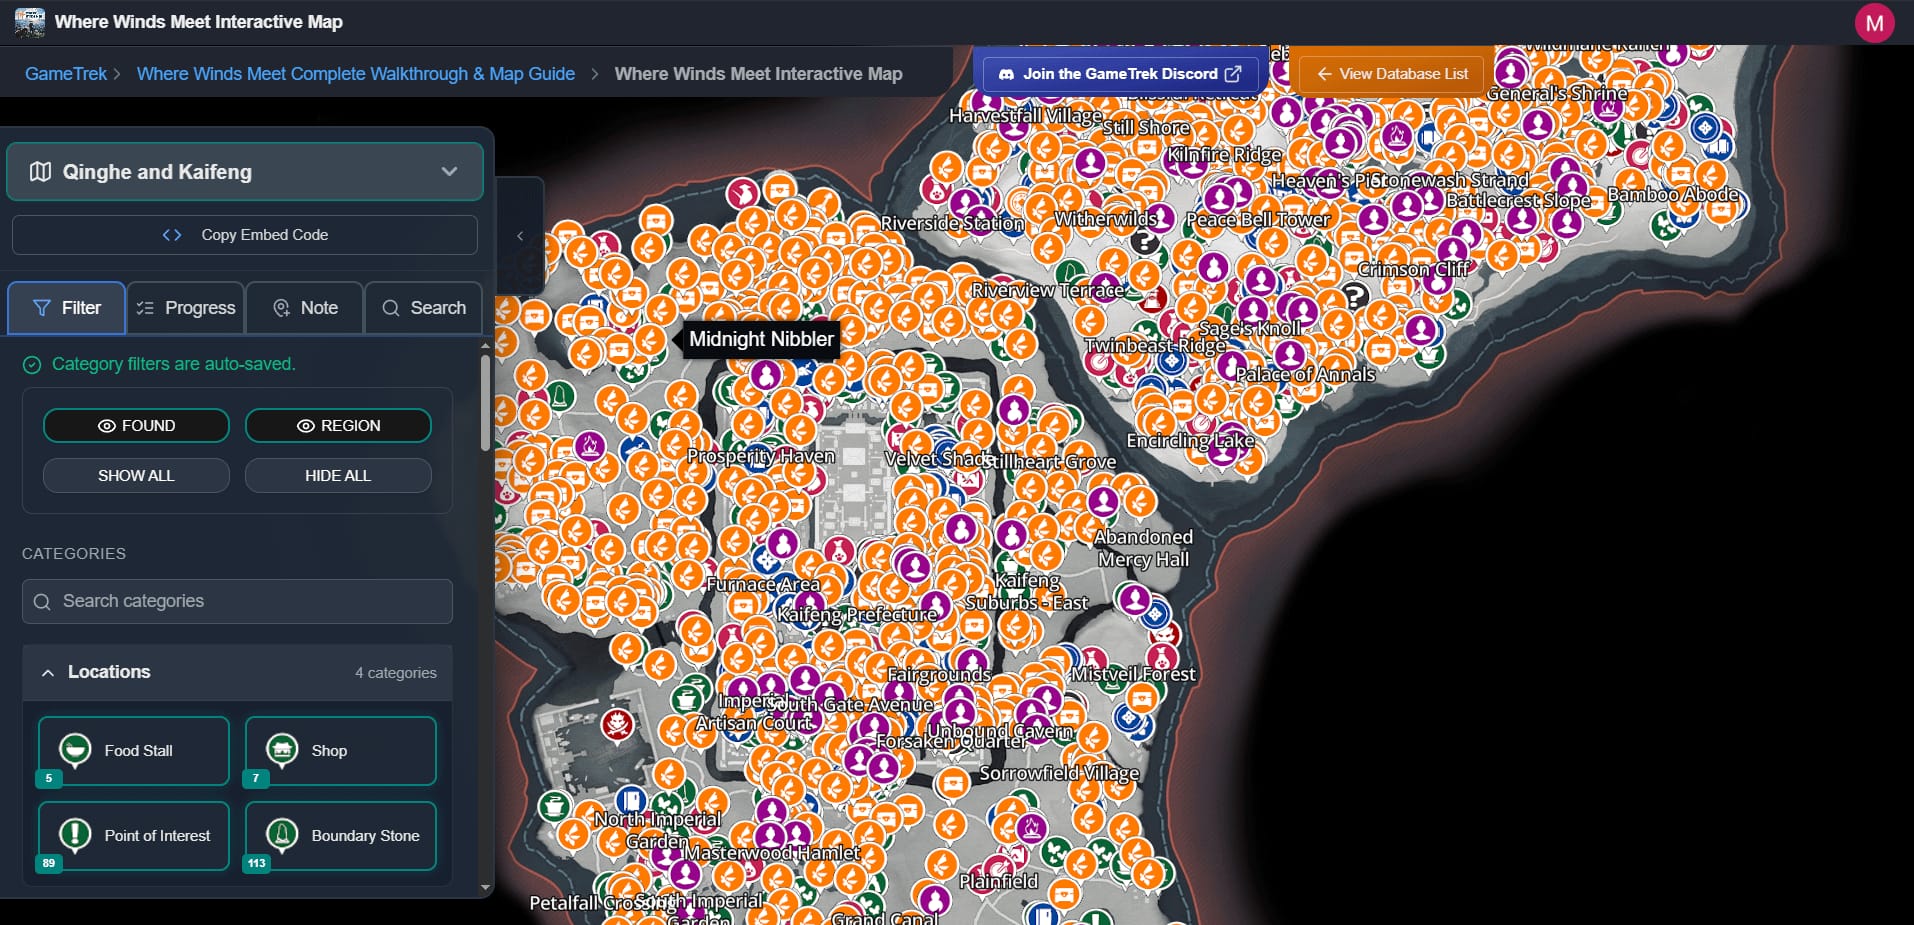Click the Shop category icon
Viewport: 1914px width, 925px height.
coord(282,750)
